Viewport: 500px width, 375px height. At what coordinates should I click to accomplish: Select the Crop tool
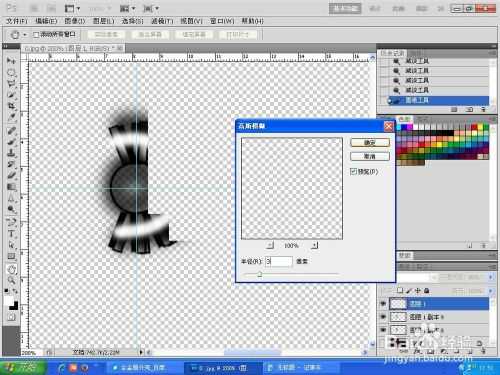coord(11,106)
